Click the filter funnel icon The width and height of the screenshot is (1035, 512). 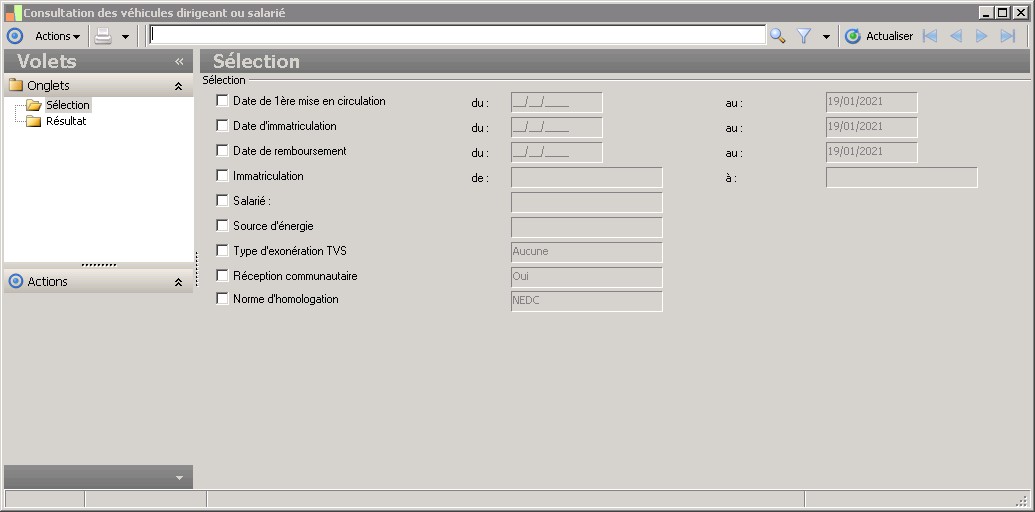click(x=804, y=36)
